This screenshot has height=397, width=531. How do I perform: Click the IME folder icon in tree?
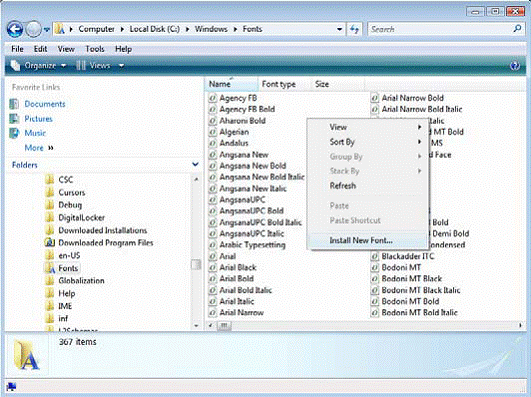(x=50, y=306)
